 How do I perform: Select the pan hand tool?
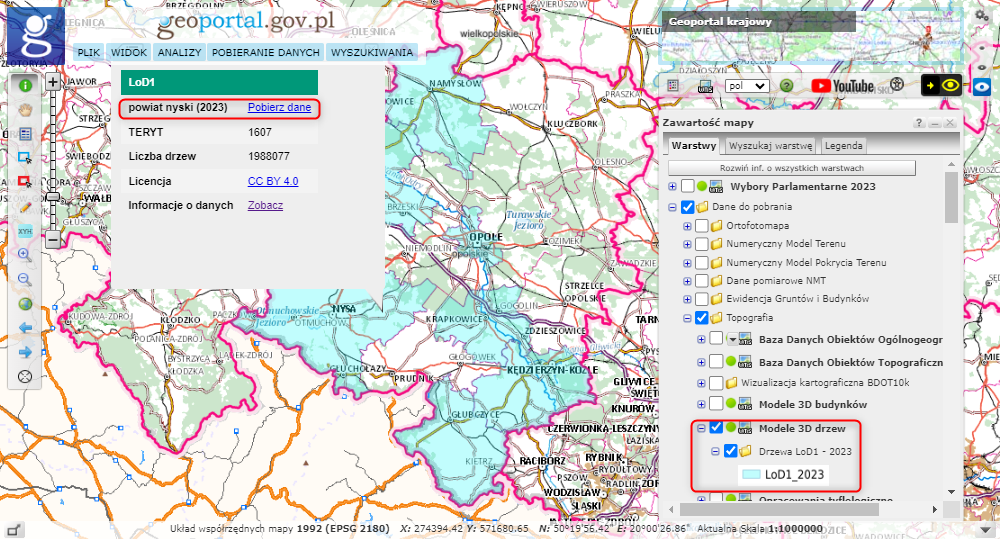pos(25,109)
